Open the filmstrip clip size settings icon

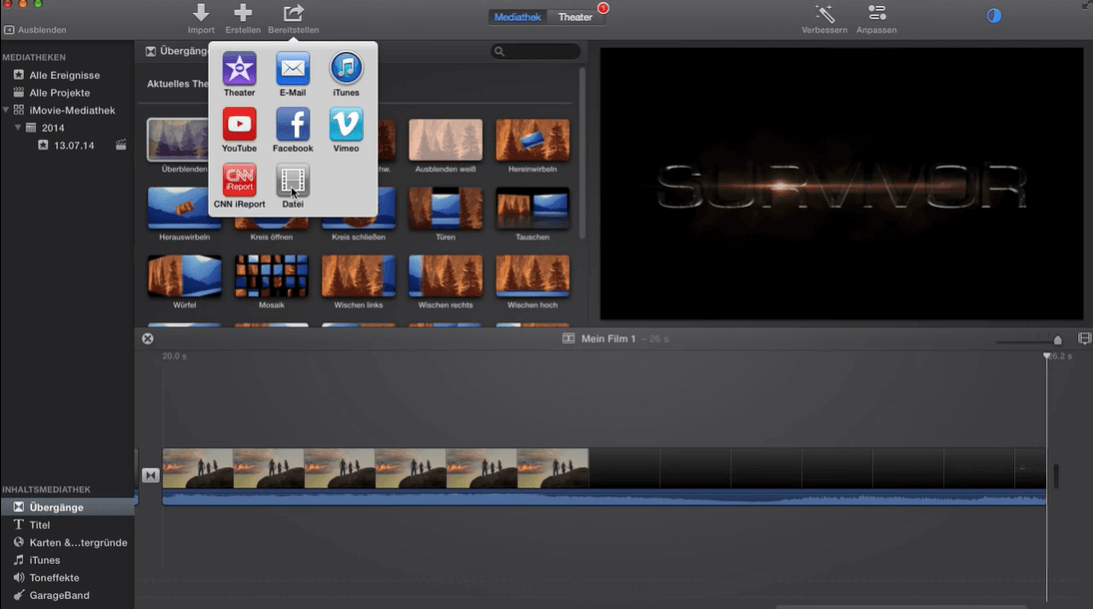(x=1084, y=339)
